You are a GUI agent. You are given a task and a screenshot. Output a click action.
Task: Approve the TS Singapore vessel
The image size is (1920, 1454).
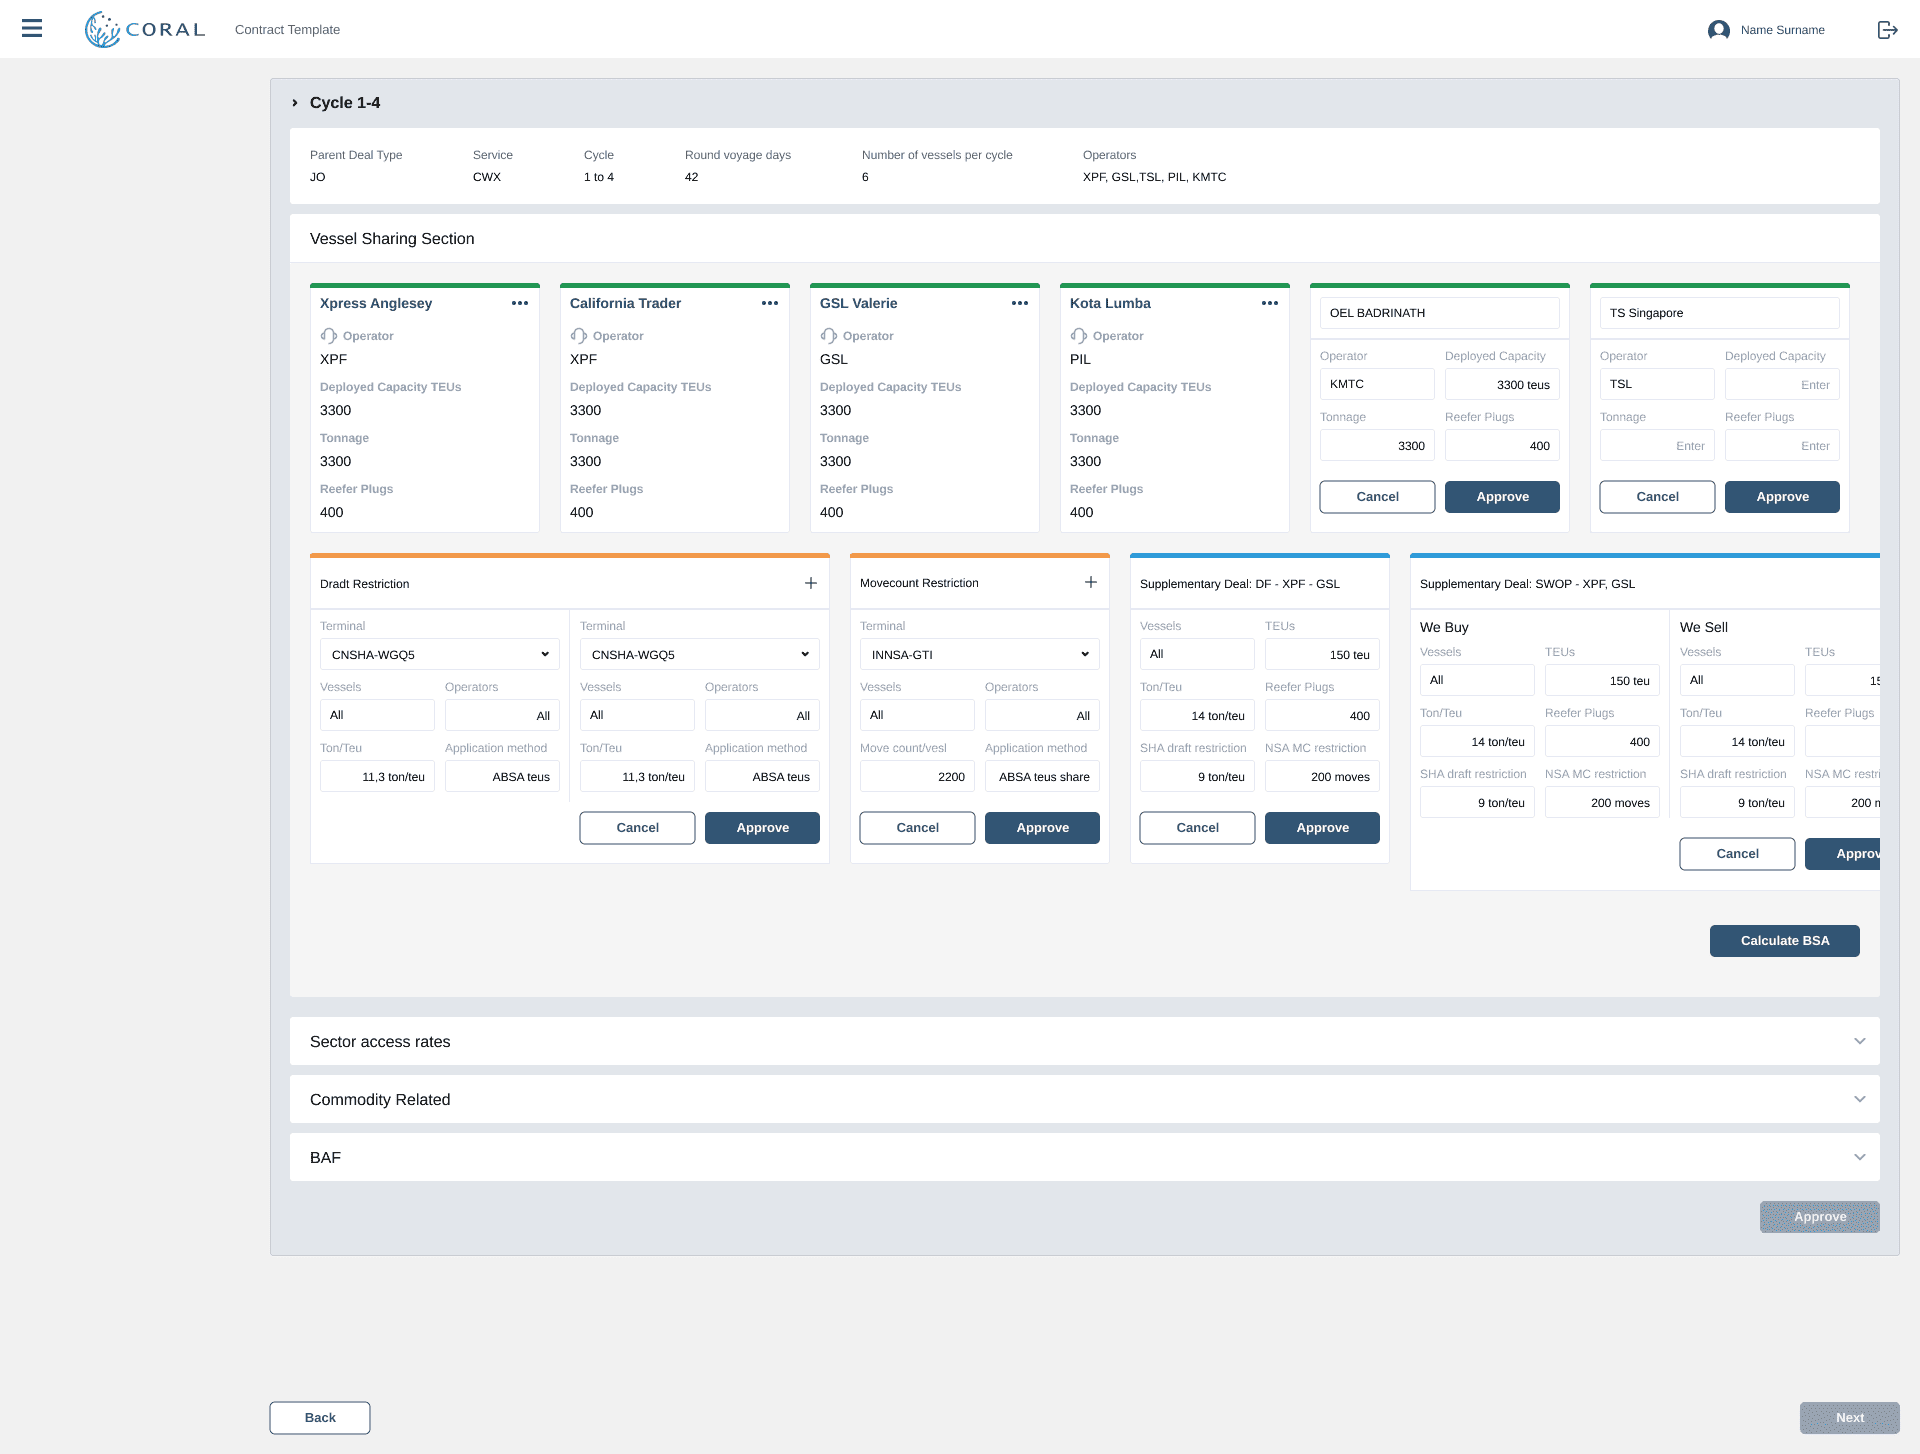(x=1782, y=497)
